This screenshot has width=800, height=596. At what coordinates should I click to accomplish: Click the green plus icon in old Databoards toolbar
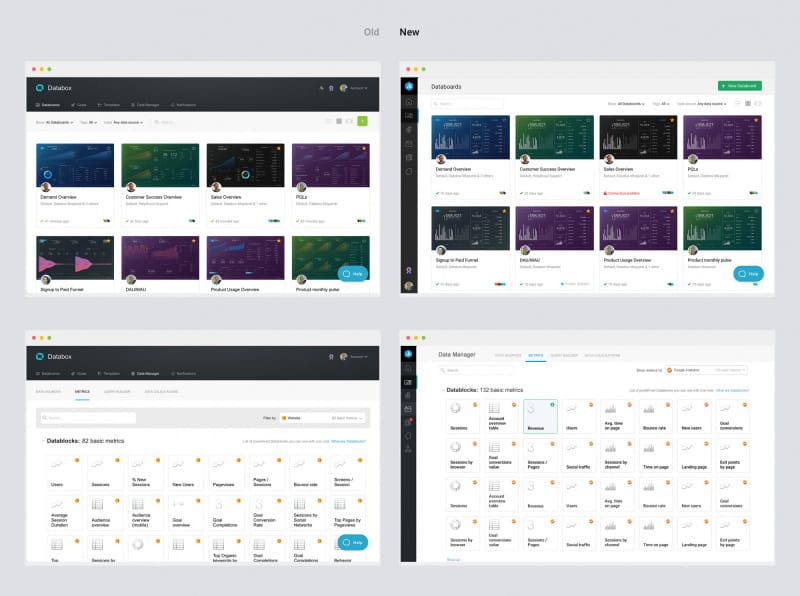pos(363,121)
